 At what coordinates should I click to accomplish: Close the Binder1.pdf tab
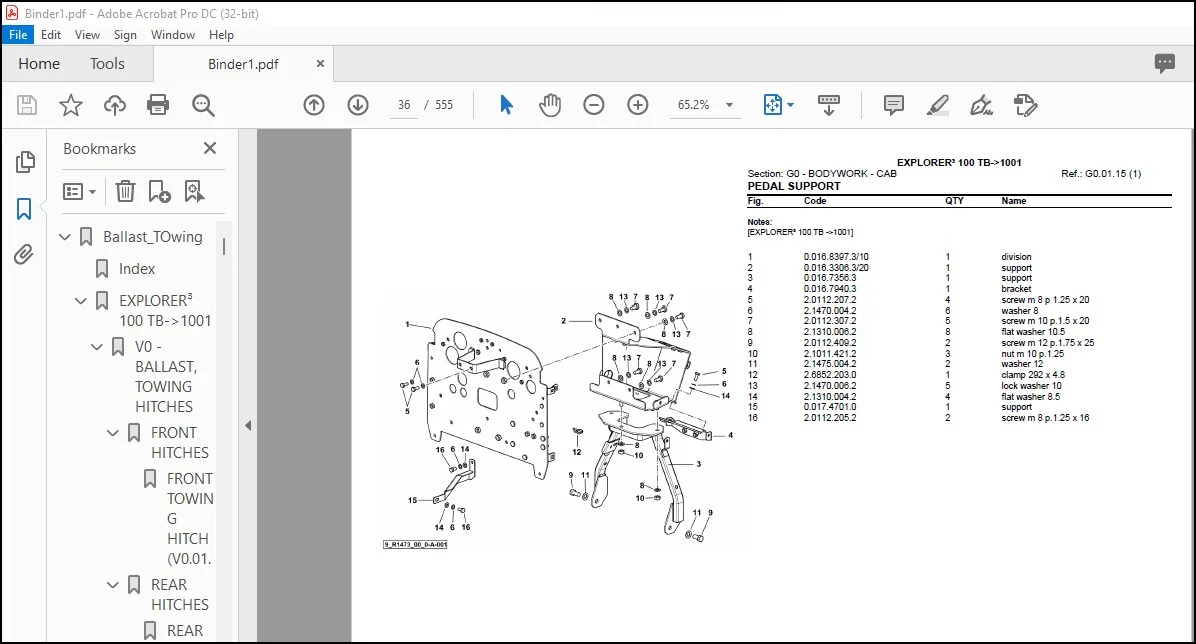coord(320,63)
